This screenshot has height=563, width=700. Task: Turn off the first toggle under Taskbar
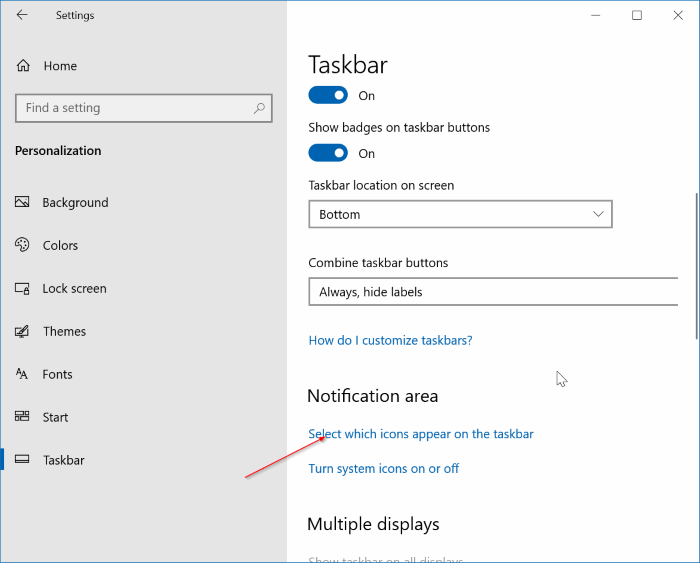point(328,95)
